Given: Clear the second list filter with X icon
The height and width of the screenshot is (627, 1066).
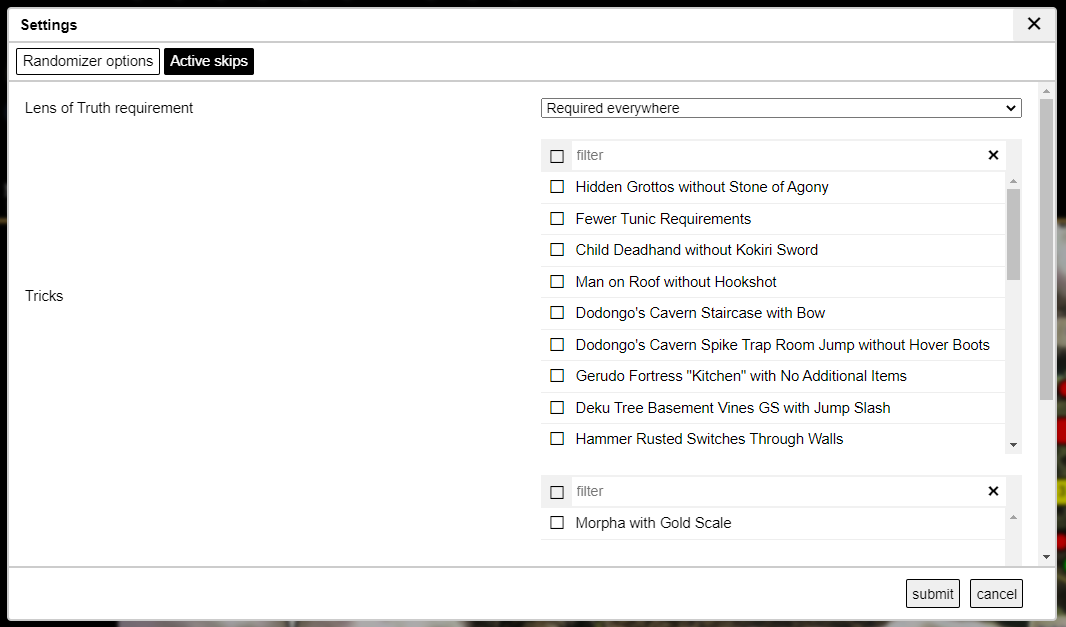Looking at the screenshot, I should pos(993,491).
